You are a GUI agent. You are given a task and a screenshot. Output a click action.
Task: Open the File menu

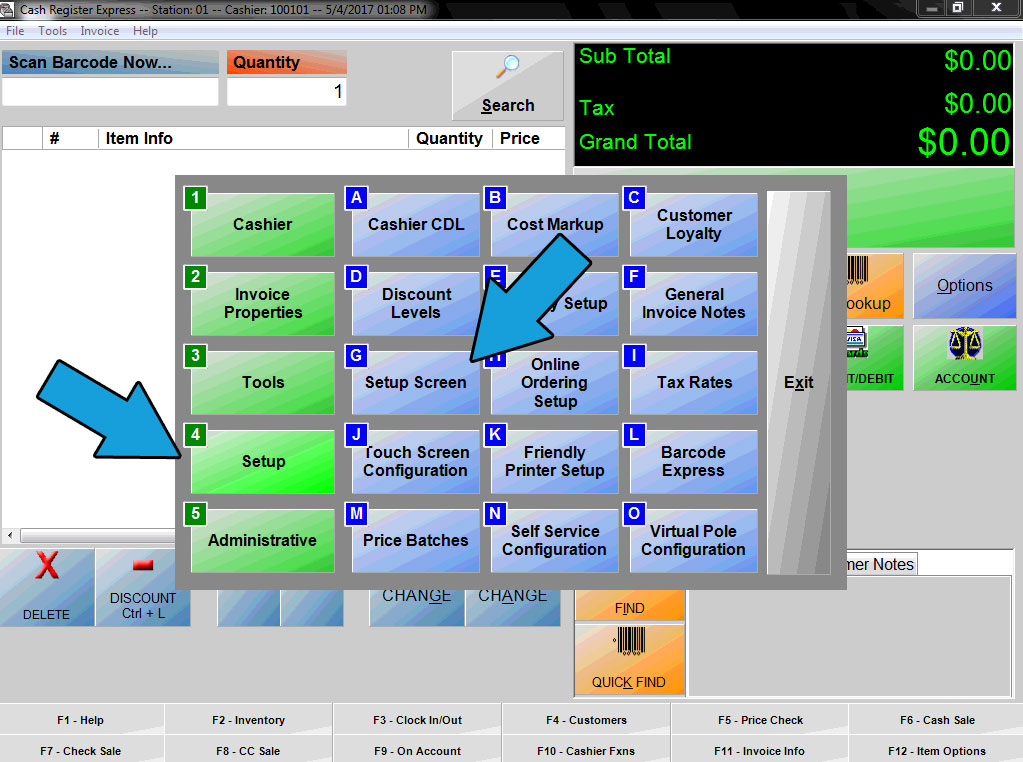[15, 31]
